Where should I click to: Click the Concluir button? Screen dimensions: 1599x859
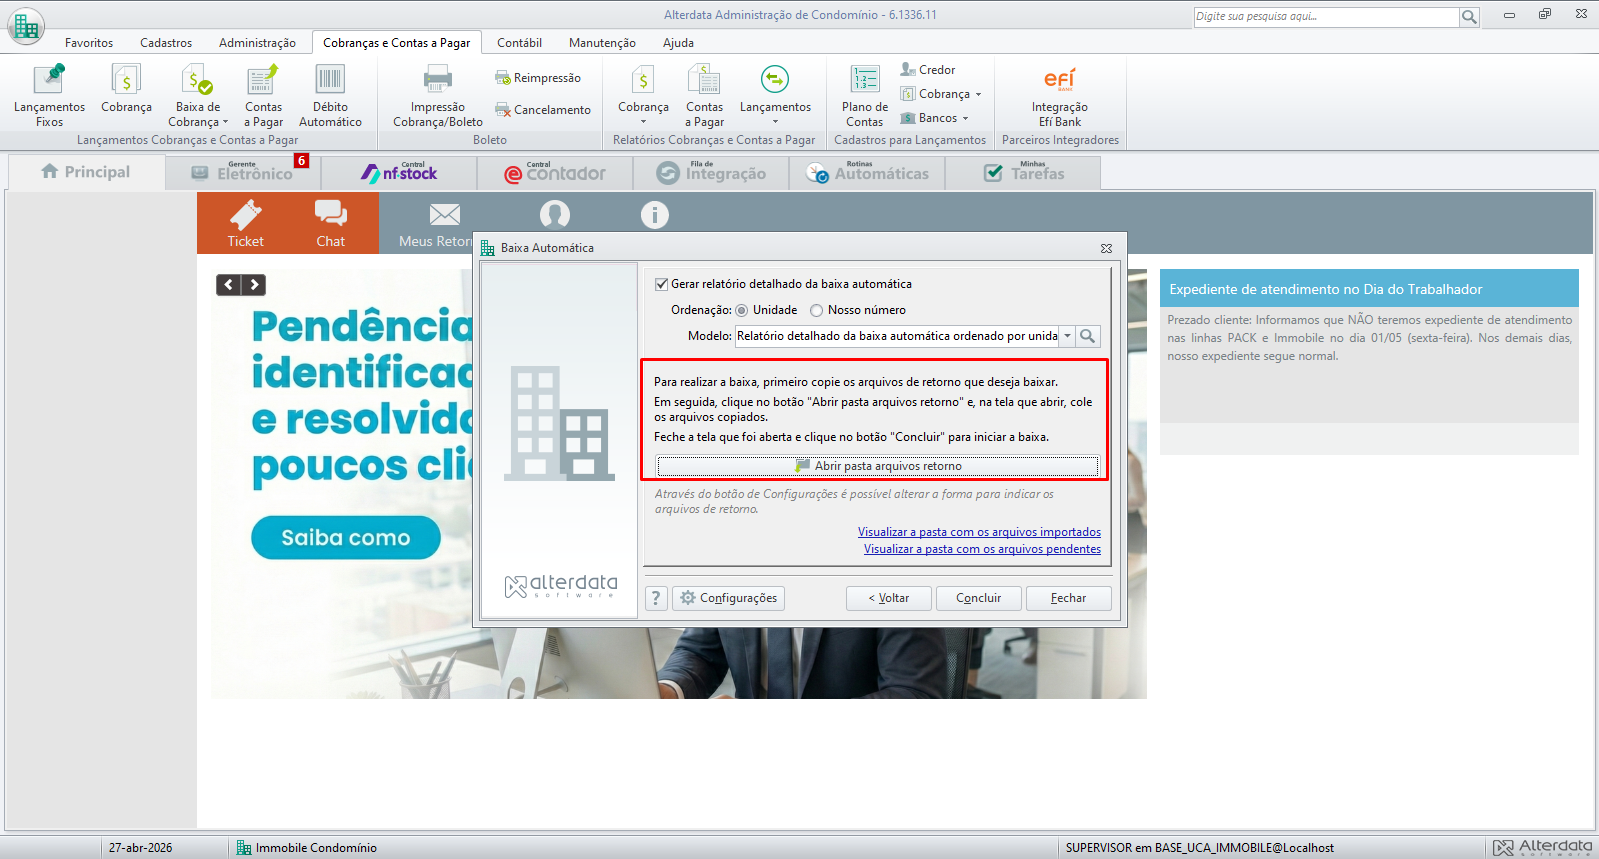[978, 598]
